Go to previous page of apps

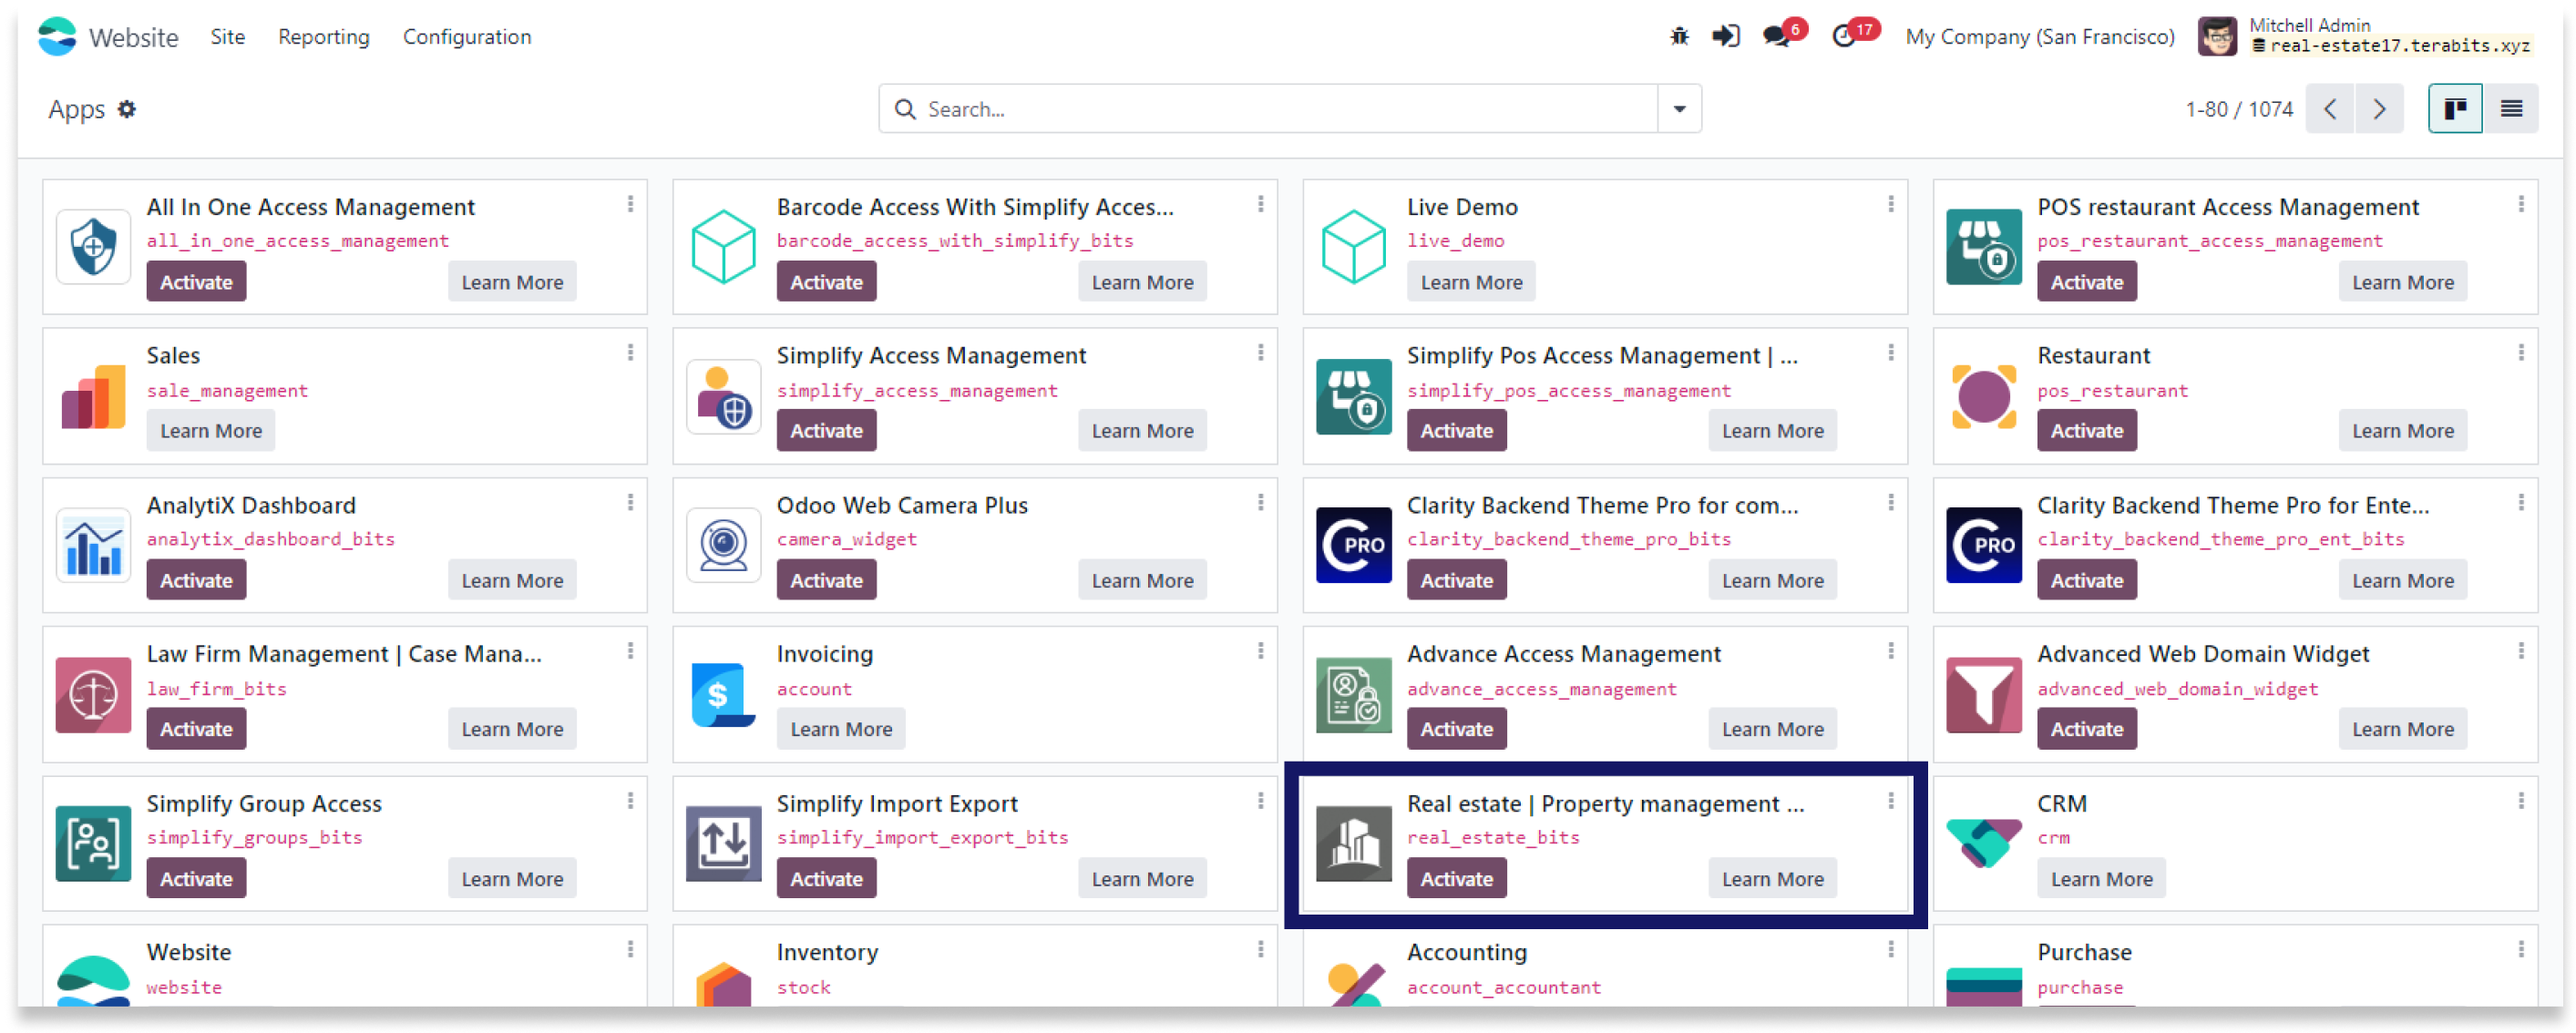[2330, 109]
